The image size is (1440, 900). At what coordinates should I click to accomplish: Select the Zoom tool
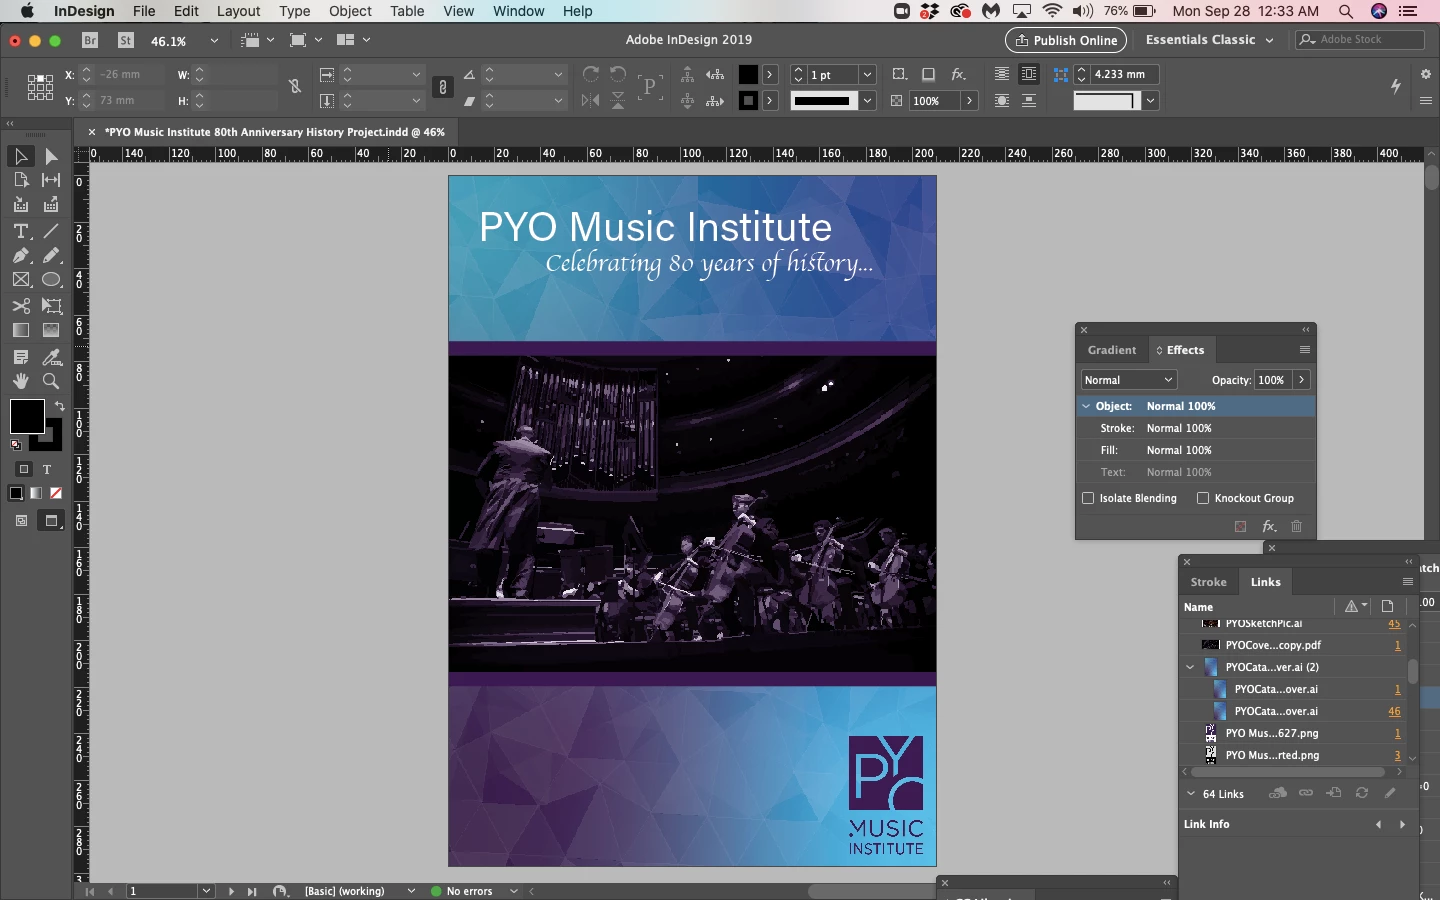[51, 381]
